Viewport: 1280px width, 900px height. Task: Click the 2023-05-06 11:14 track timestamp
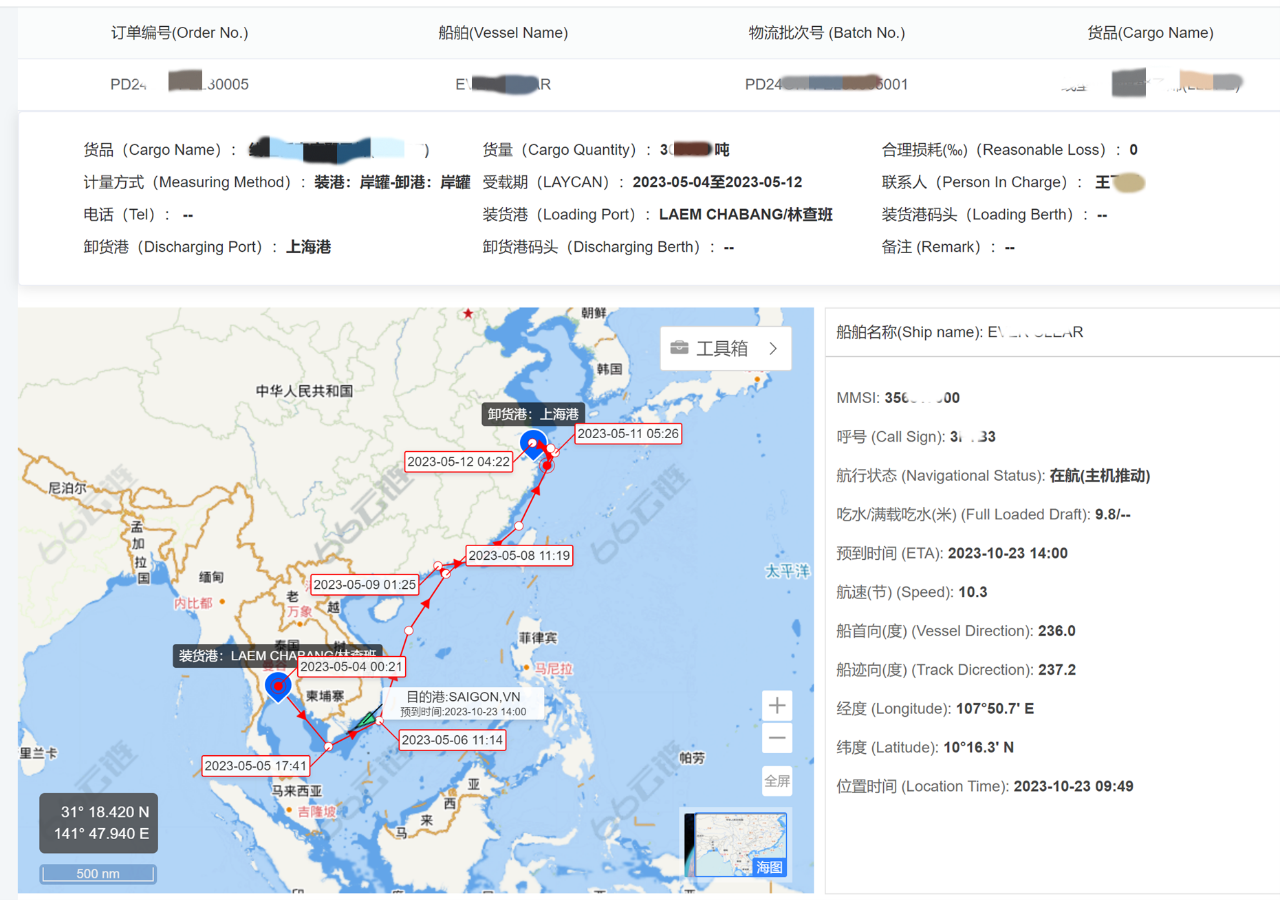452,740
